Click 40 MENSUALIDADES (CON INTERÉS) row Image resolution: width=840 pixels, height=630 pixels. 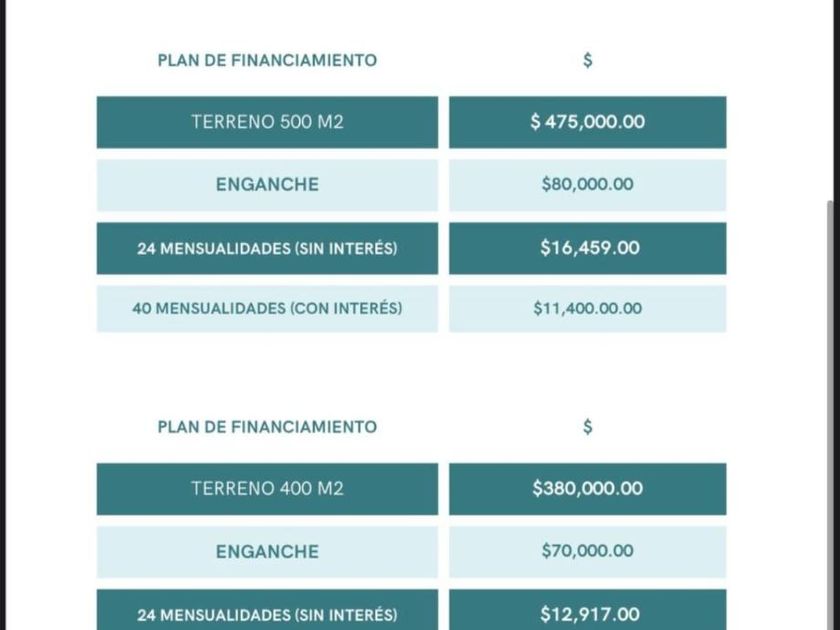[267, 309]
